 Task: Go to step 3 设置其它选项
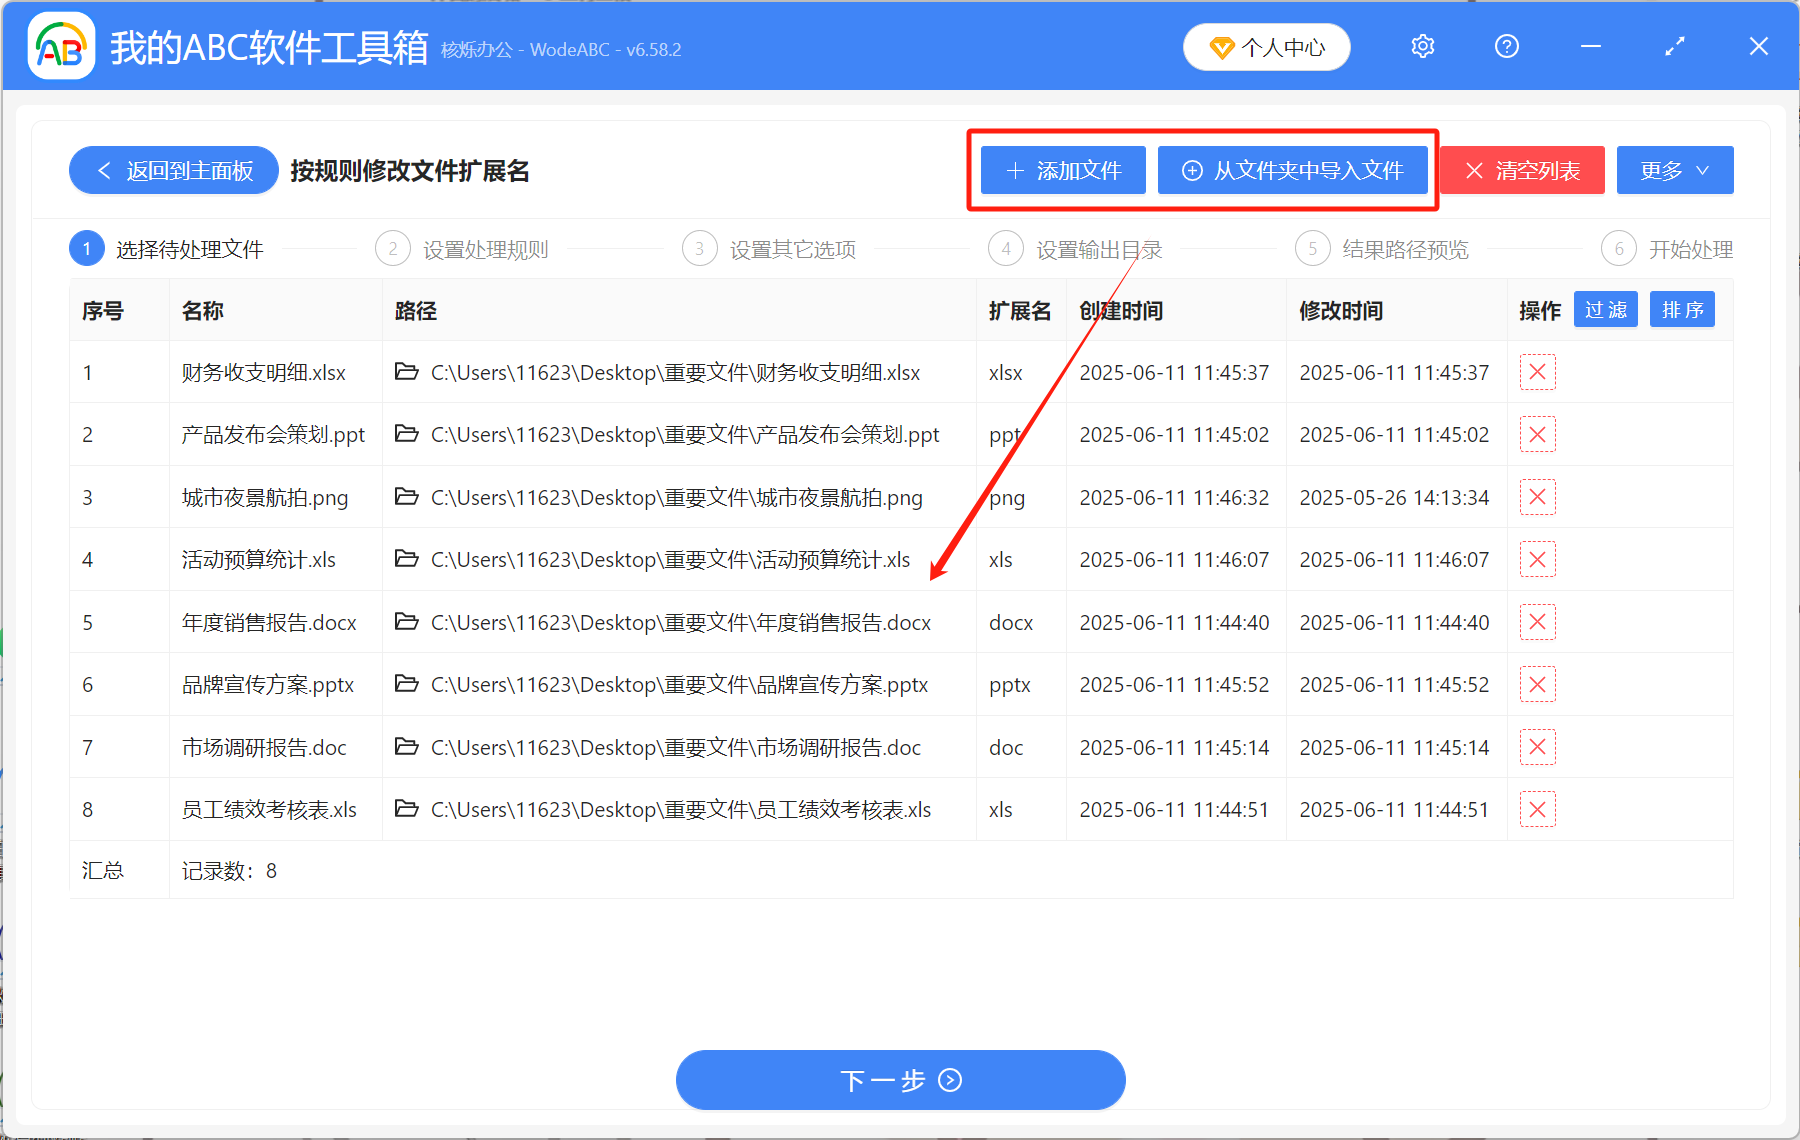[x=769, y=249]
